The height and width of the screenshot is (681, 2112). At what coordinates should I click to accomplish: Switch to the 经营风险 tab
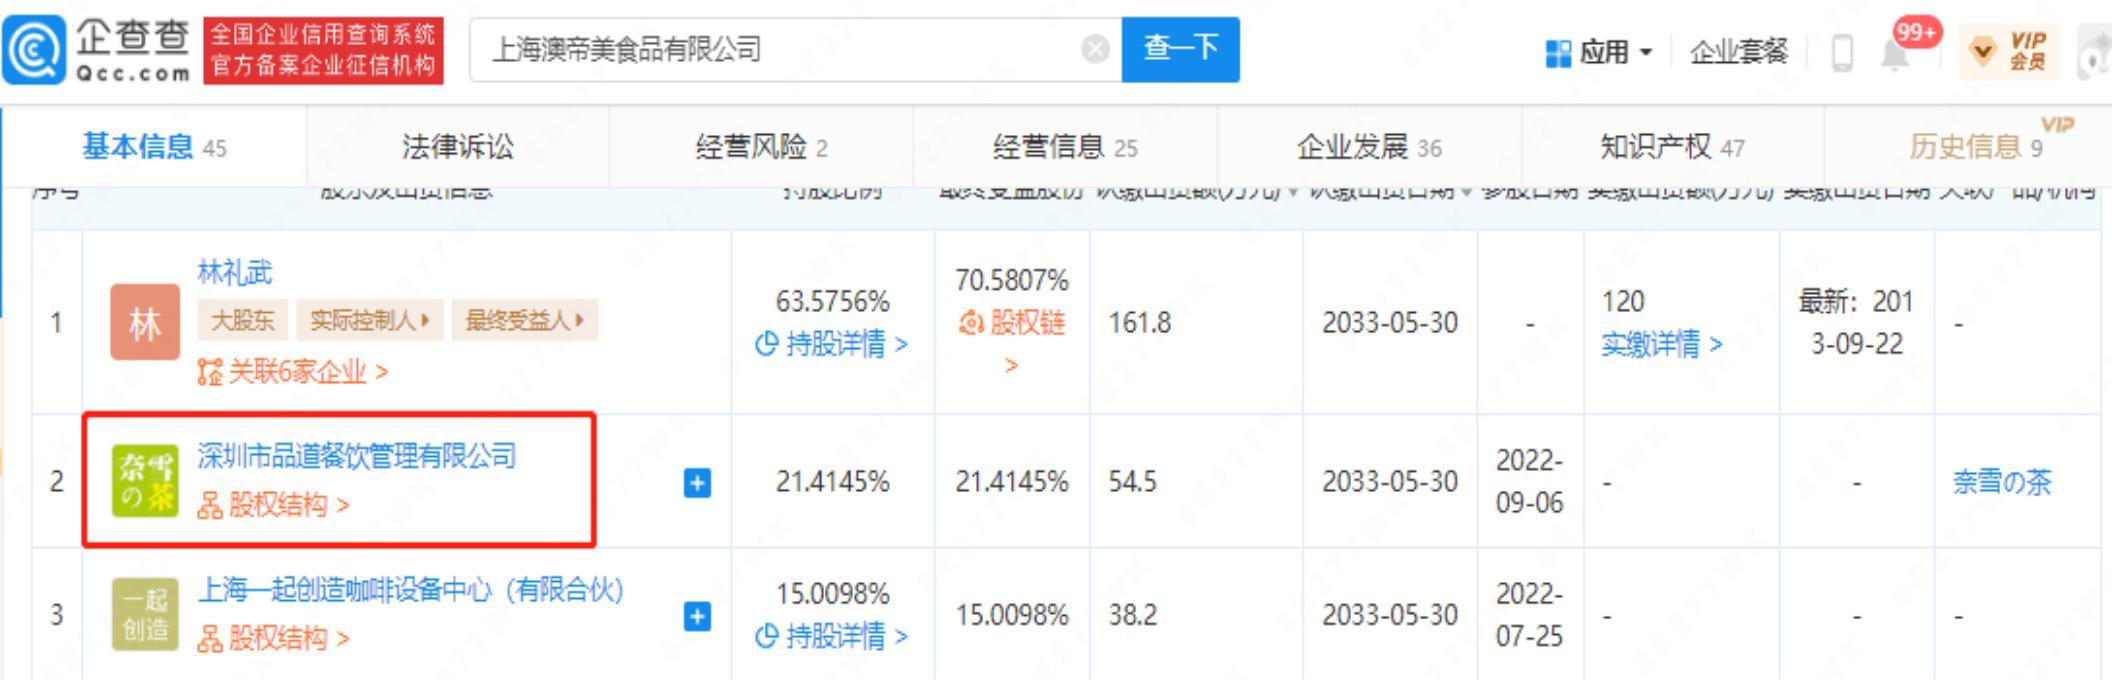761,147
